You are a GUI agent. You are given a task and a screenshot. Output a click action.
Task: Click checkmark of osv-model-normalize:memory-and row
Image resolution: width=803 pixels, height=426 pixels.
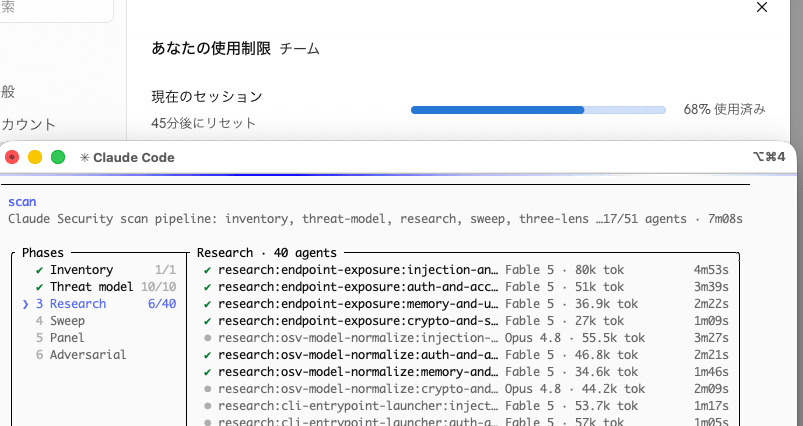pyautogui.click(x=207, y=371)
